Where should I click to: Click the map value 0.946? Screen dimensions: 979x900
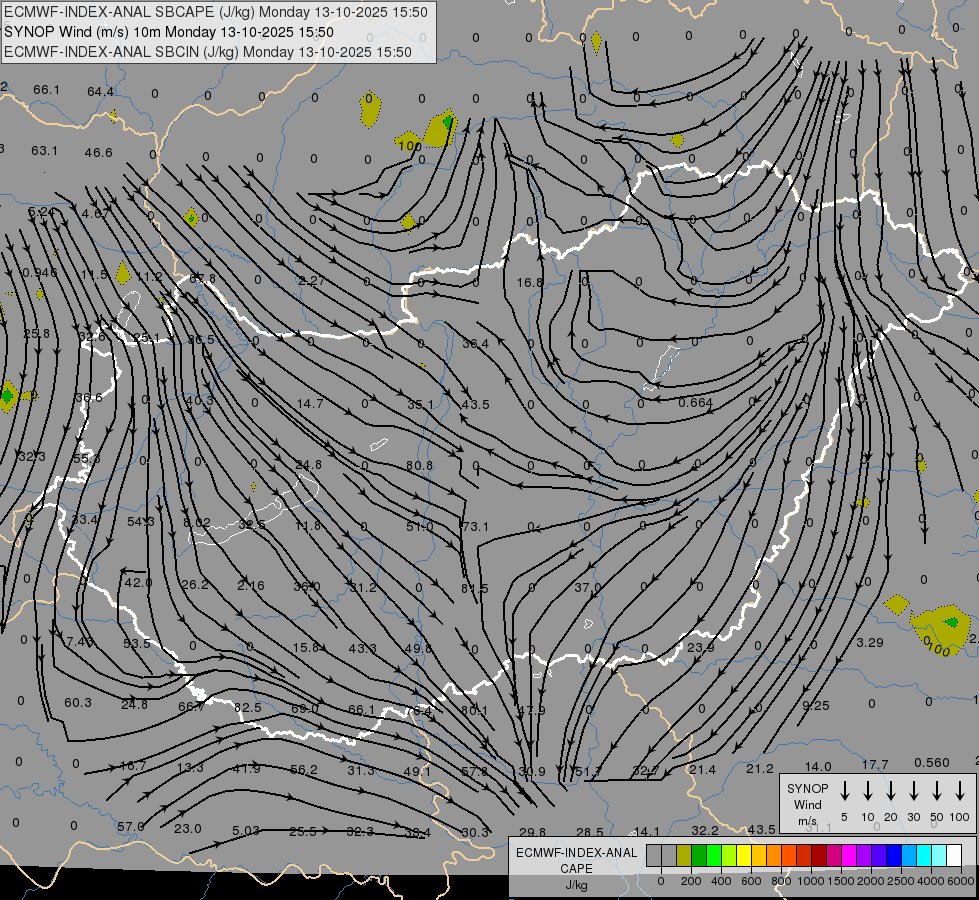coord(39,273)
